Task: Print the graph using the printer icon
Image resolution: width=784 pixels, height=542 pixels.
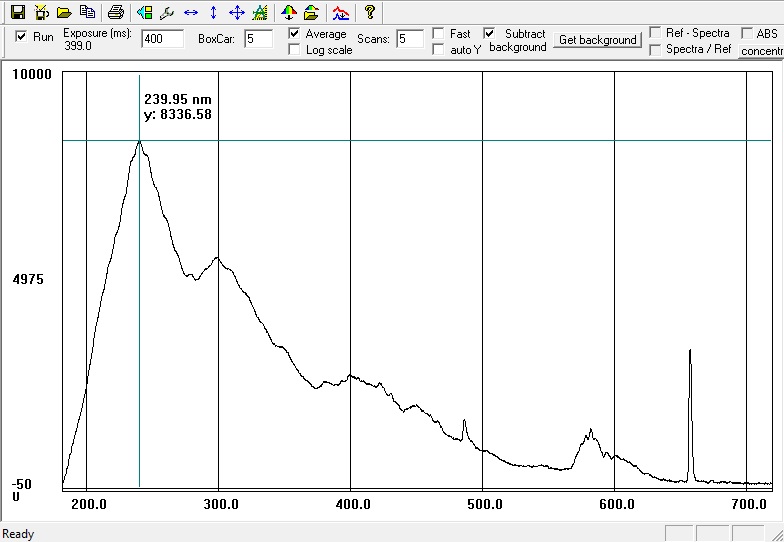Action: coord(116,12)
